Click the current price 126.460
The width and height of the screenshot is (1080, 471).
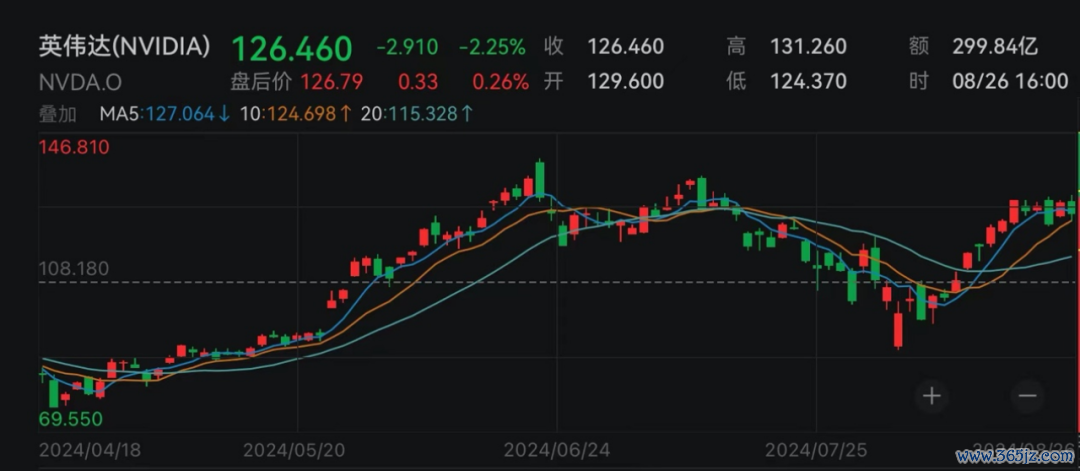tap(292, 48)
